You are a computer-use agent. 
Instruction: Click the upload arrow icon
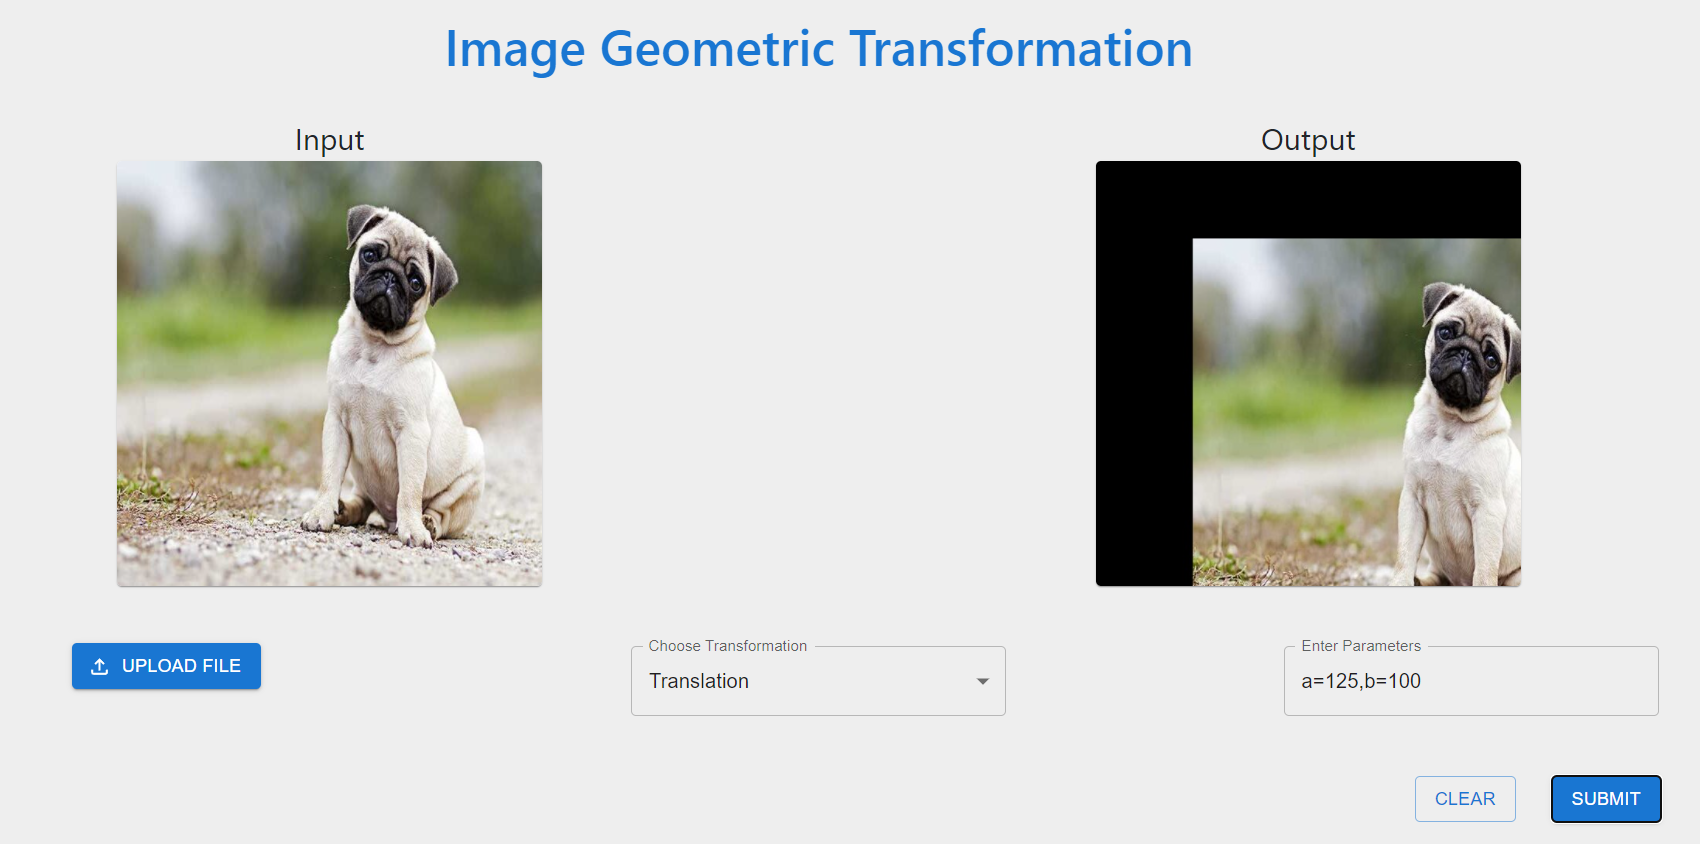click(100, 666)
